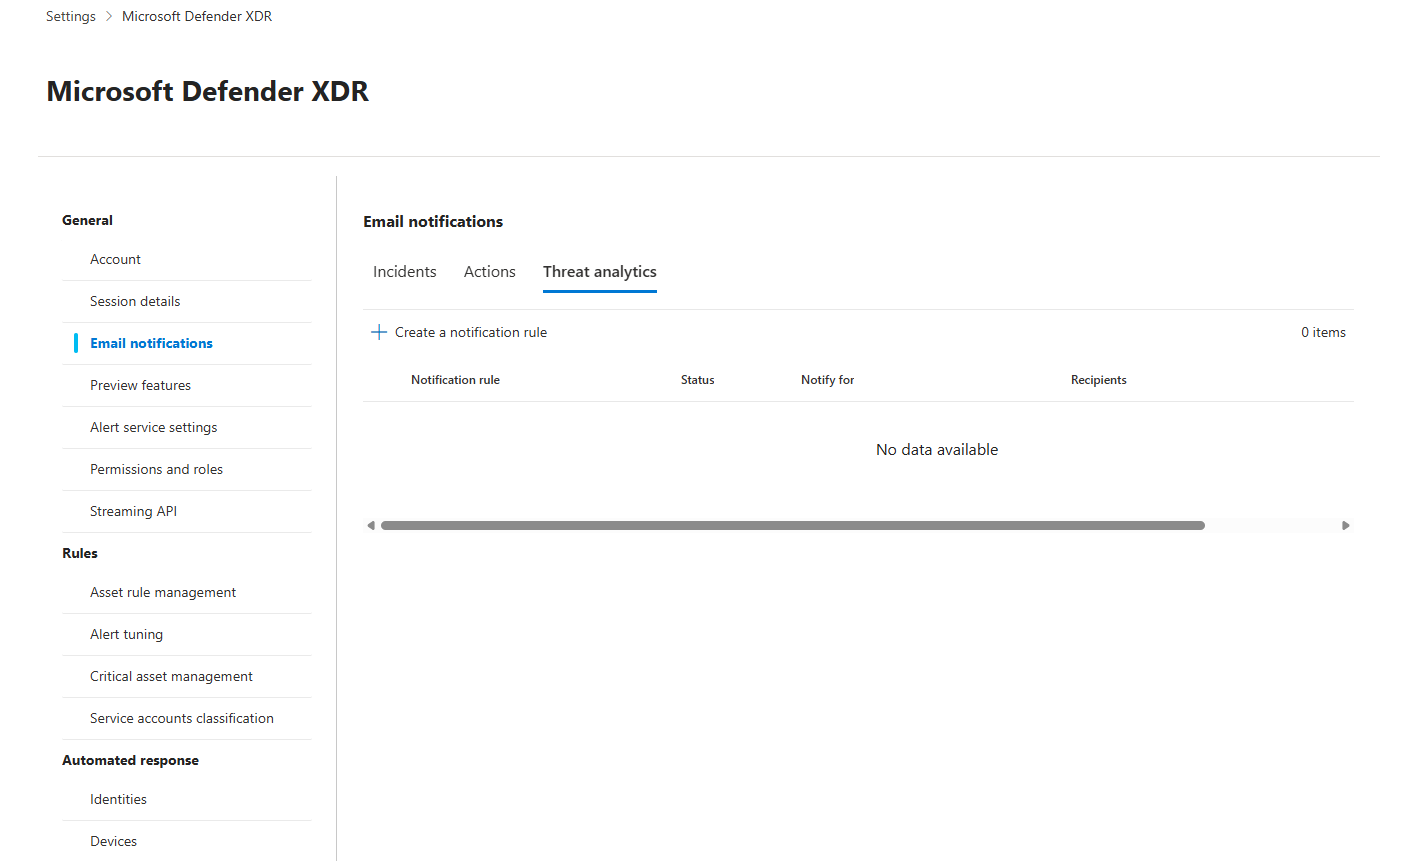
Task: Click the breadcrumb chevron after Settings
Action: tap(109, 16)
